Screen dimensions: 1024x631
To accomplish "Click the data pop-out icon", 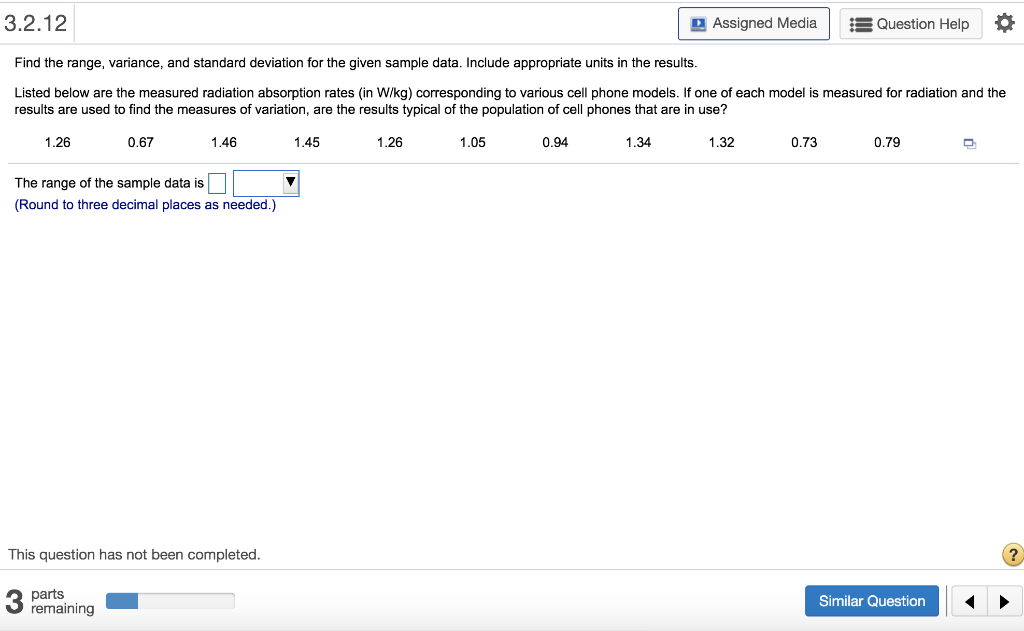I will pos(970,144).
